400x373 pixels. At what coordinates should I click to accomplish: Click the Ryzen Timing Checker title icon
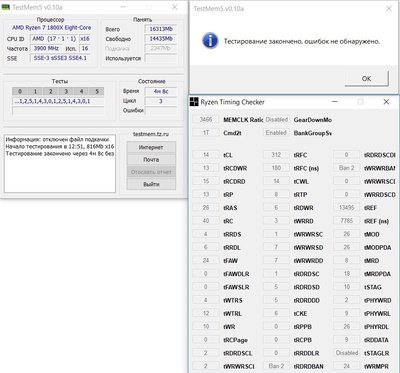[194, 102]
